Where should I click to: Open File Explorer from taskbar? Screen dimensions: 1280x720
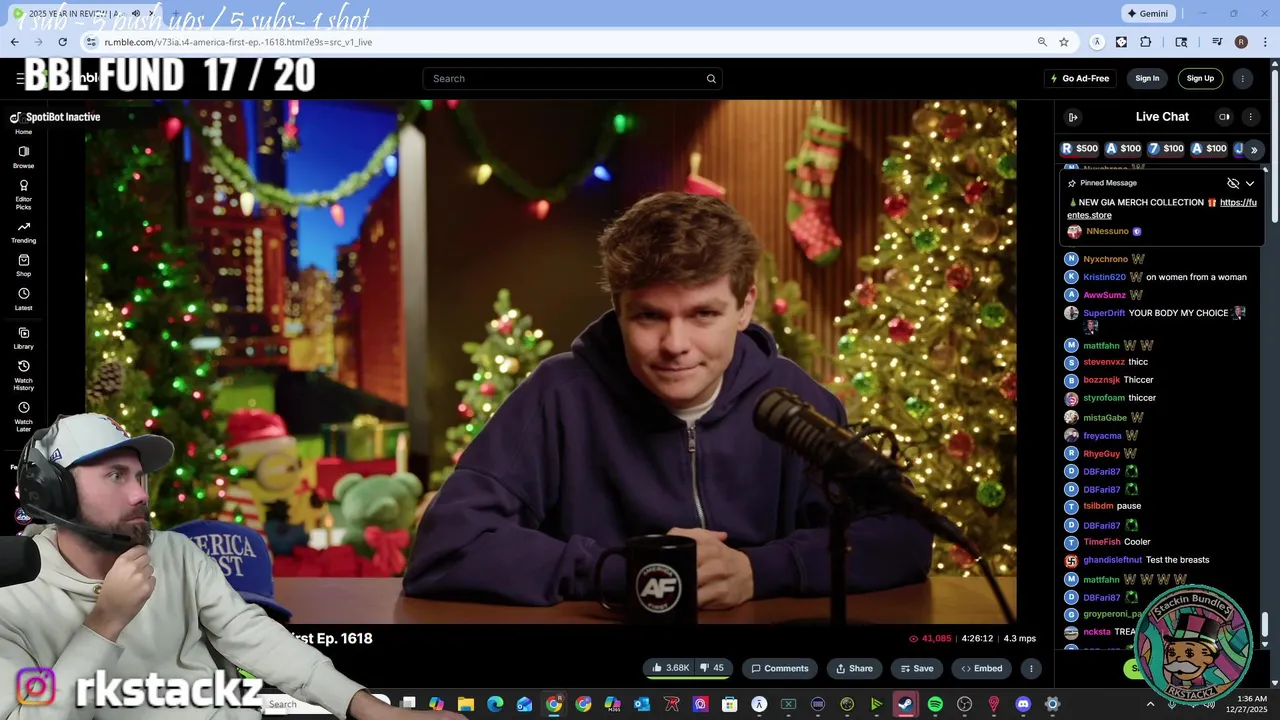(x=465, y=704)
